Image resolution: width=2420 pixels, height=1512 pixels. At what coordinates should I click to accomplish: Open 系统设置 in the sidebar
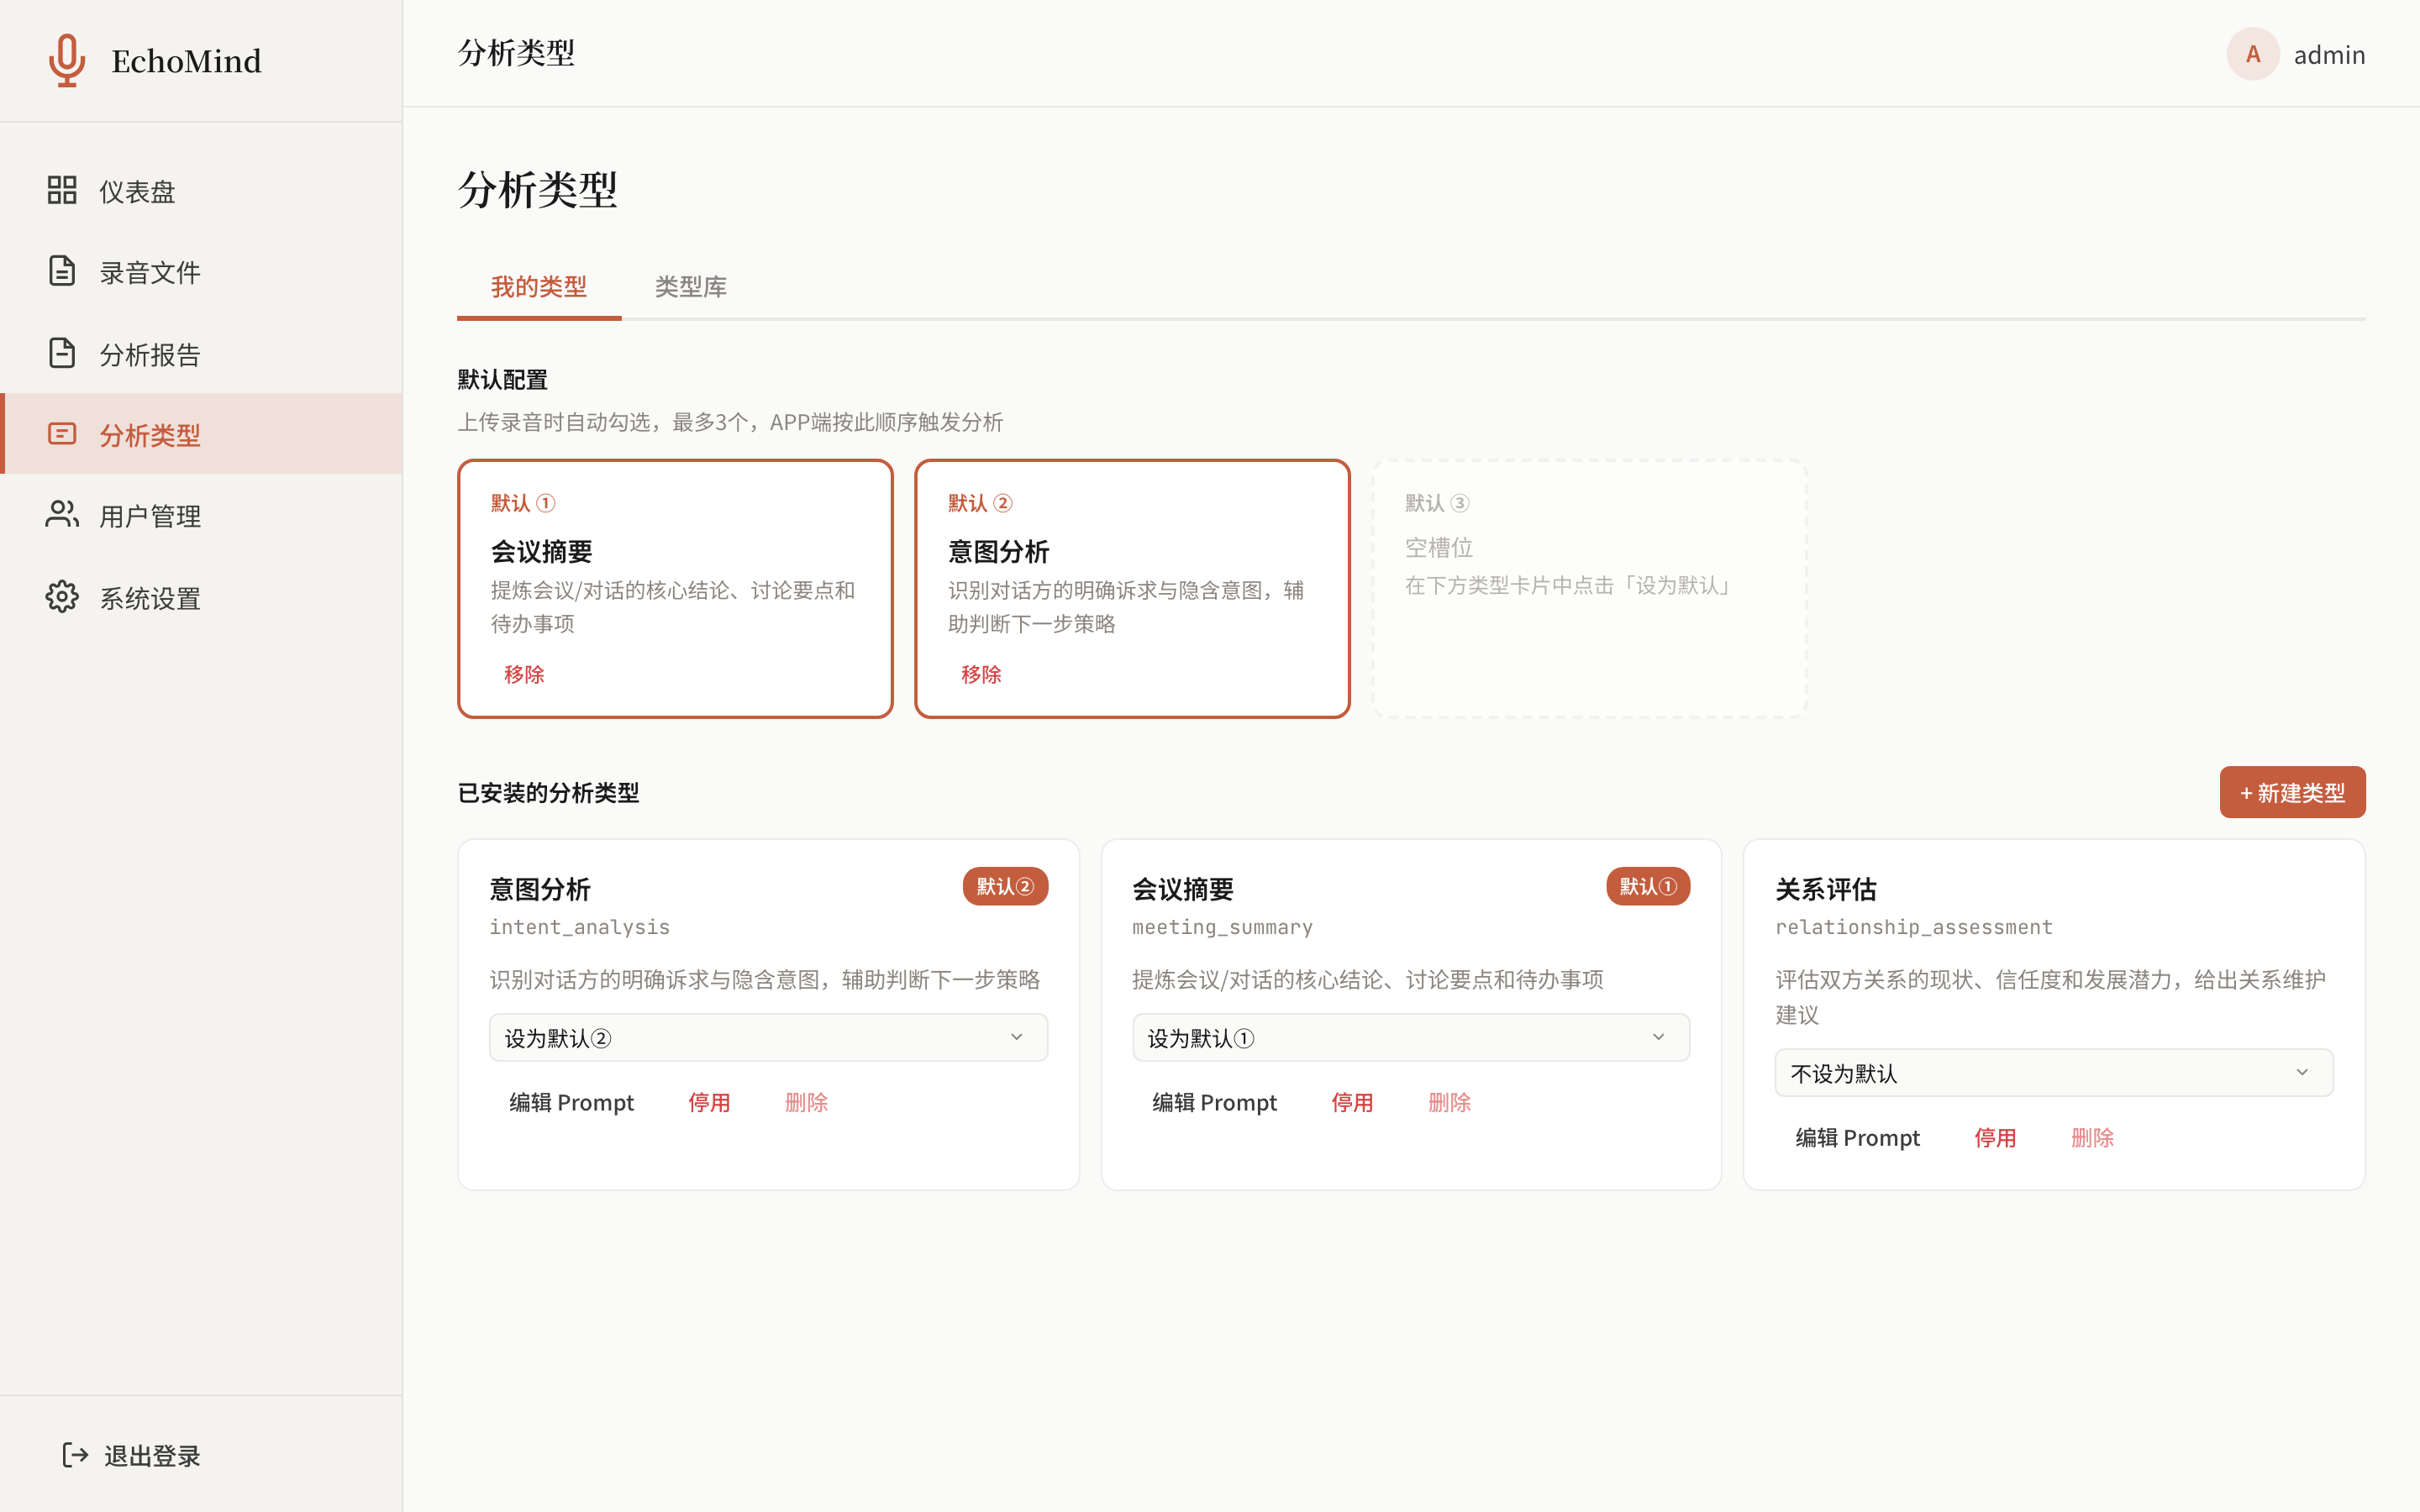201,597
